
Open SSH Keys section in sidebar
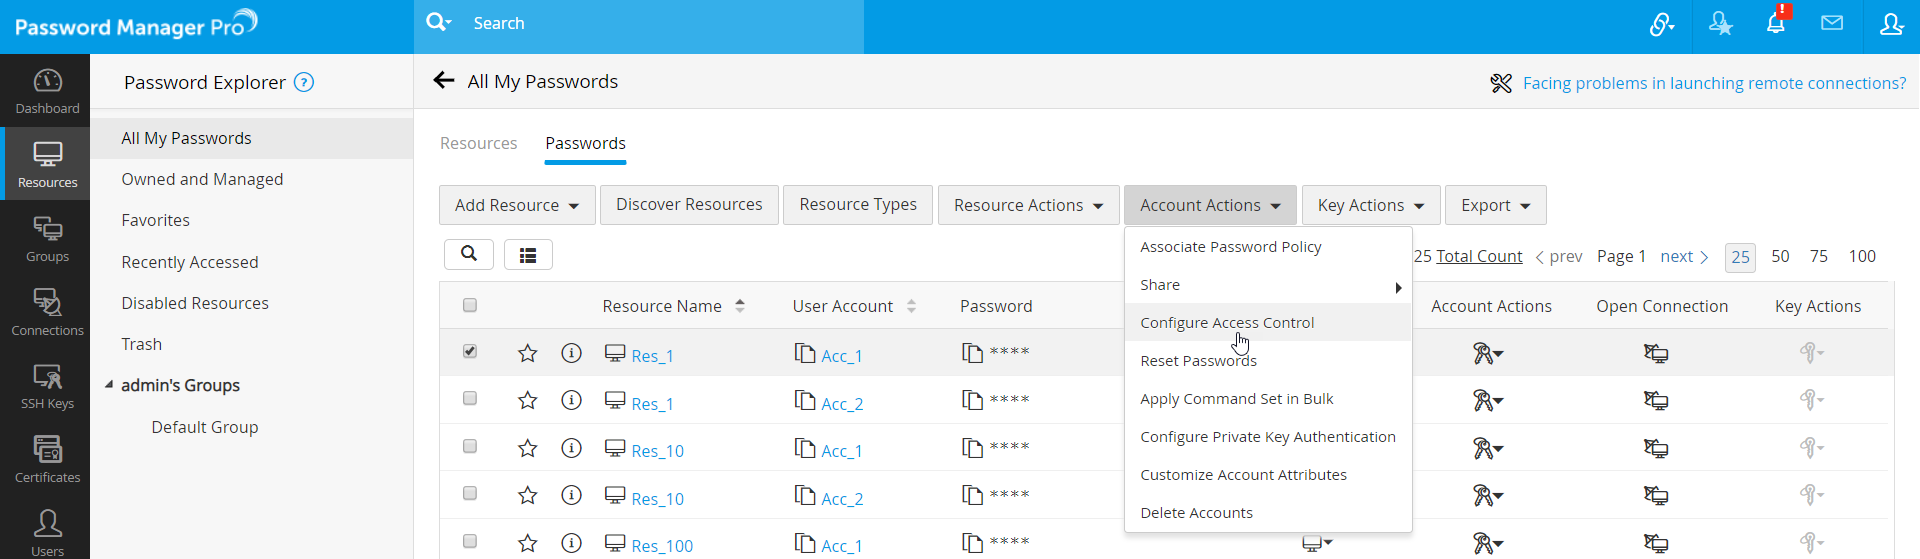[x=47, y=386]
